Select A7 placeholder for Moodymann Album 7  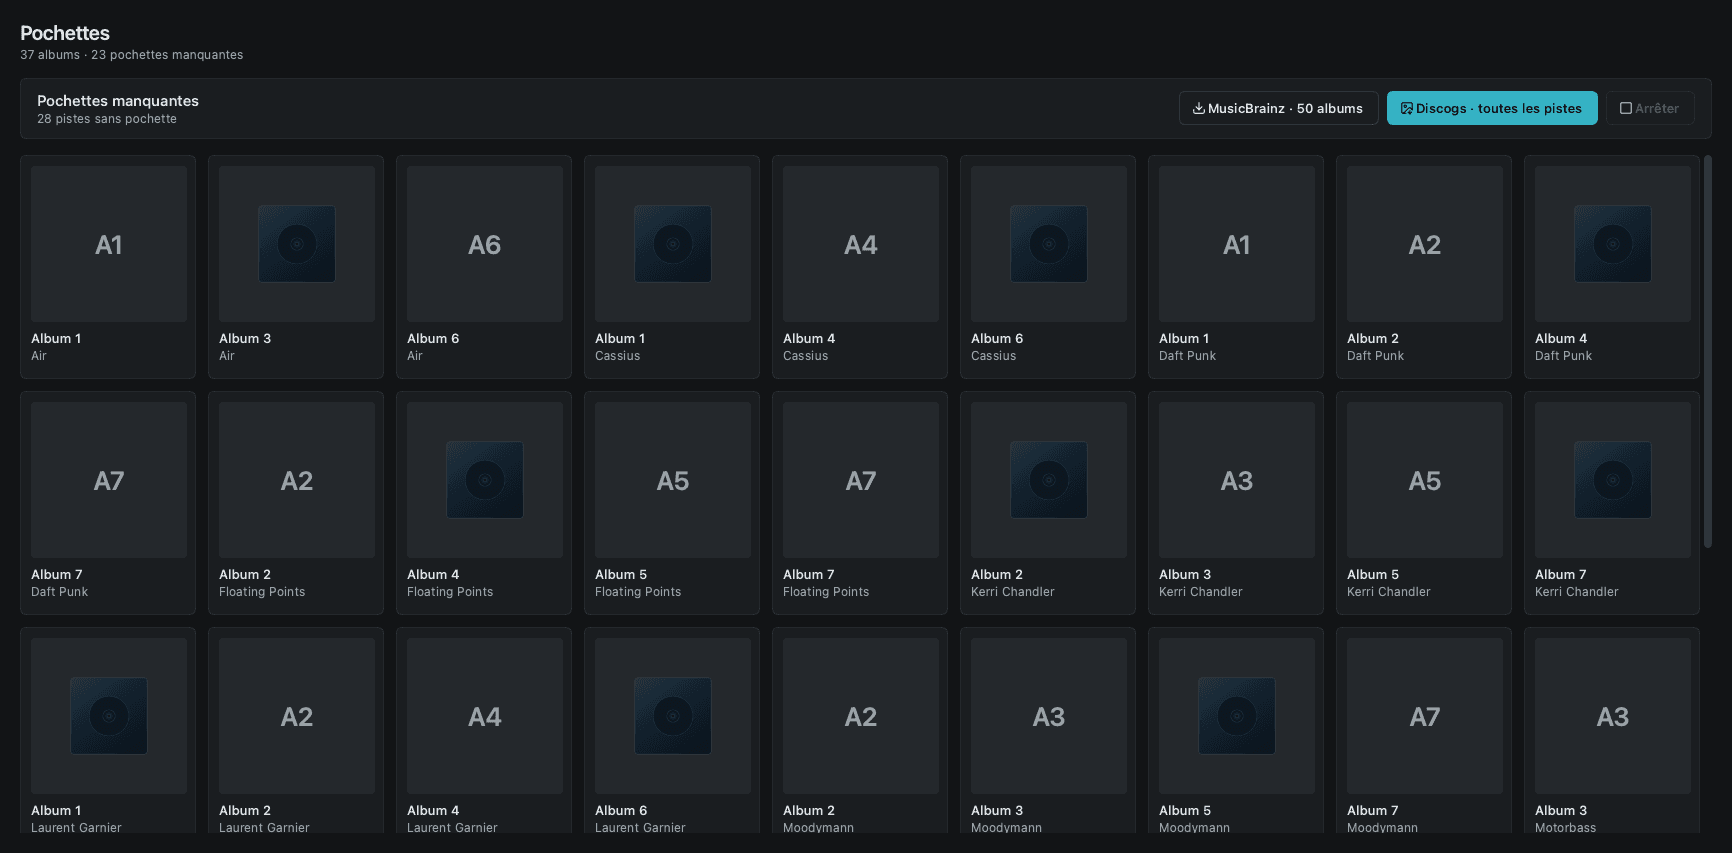[1425, 716]
